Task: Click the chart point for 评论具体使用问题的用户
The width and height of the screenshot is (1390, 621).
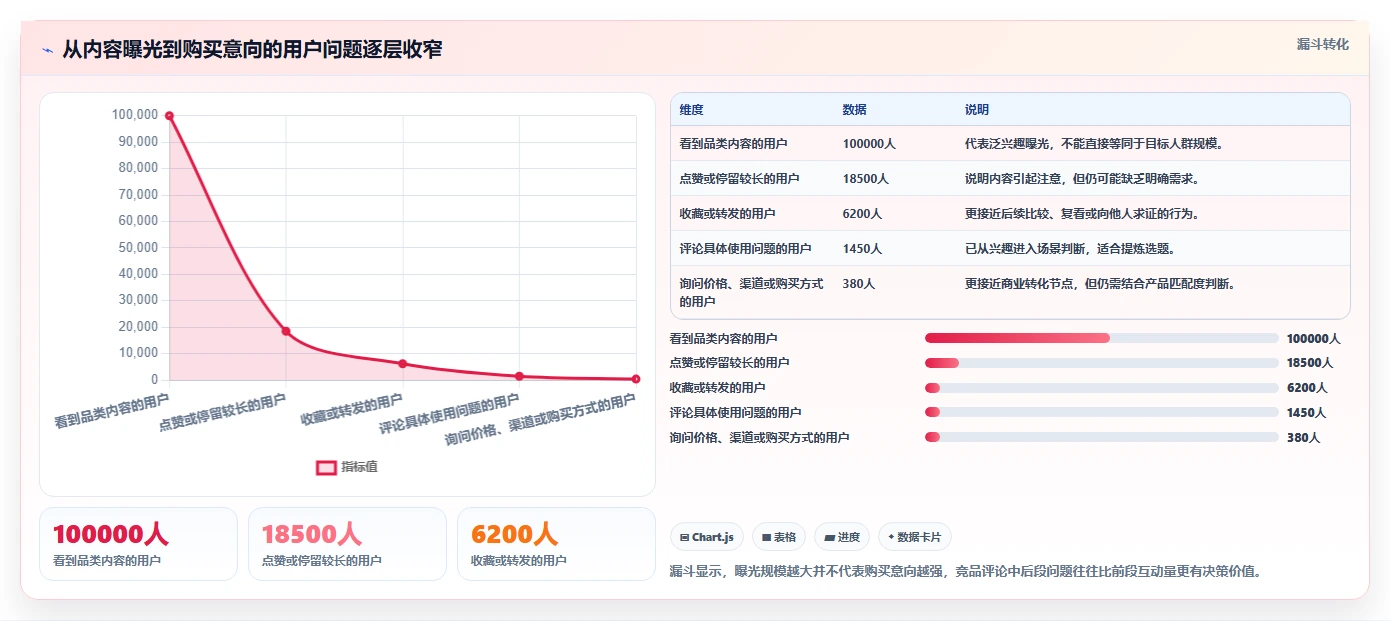Action: (519, 376)
